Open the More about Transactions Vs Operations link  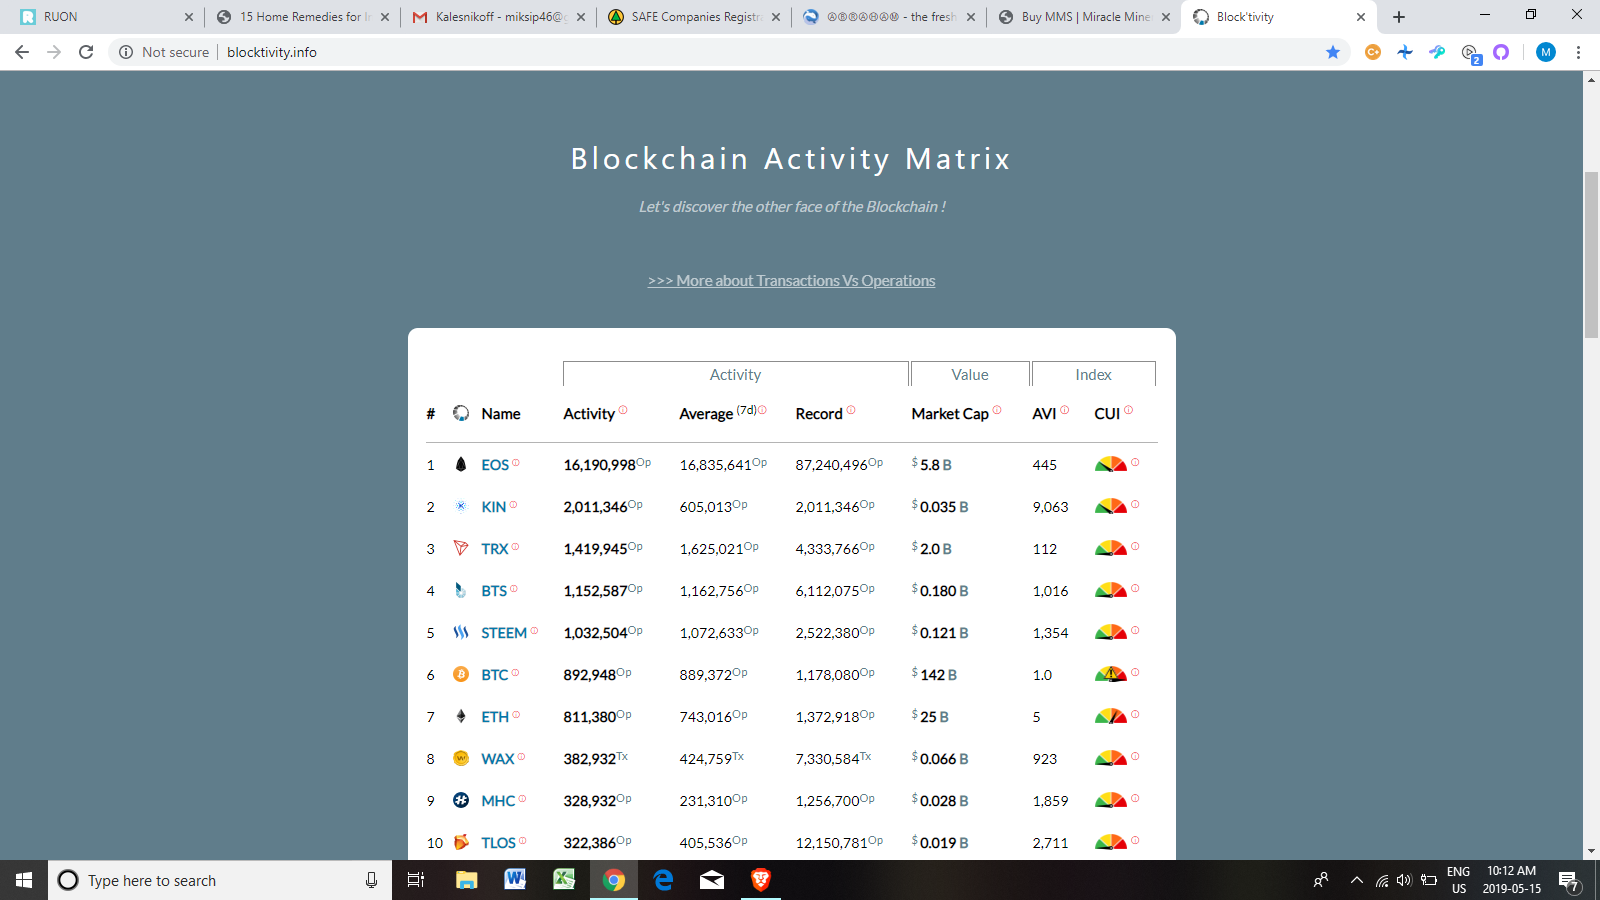tap(791, 281)
